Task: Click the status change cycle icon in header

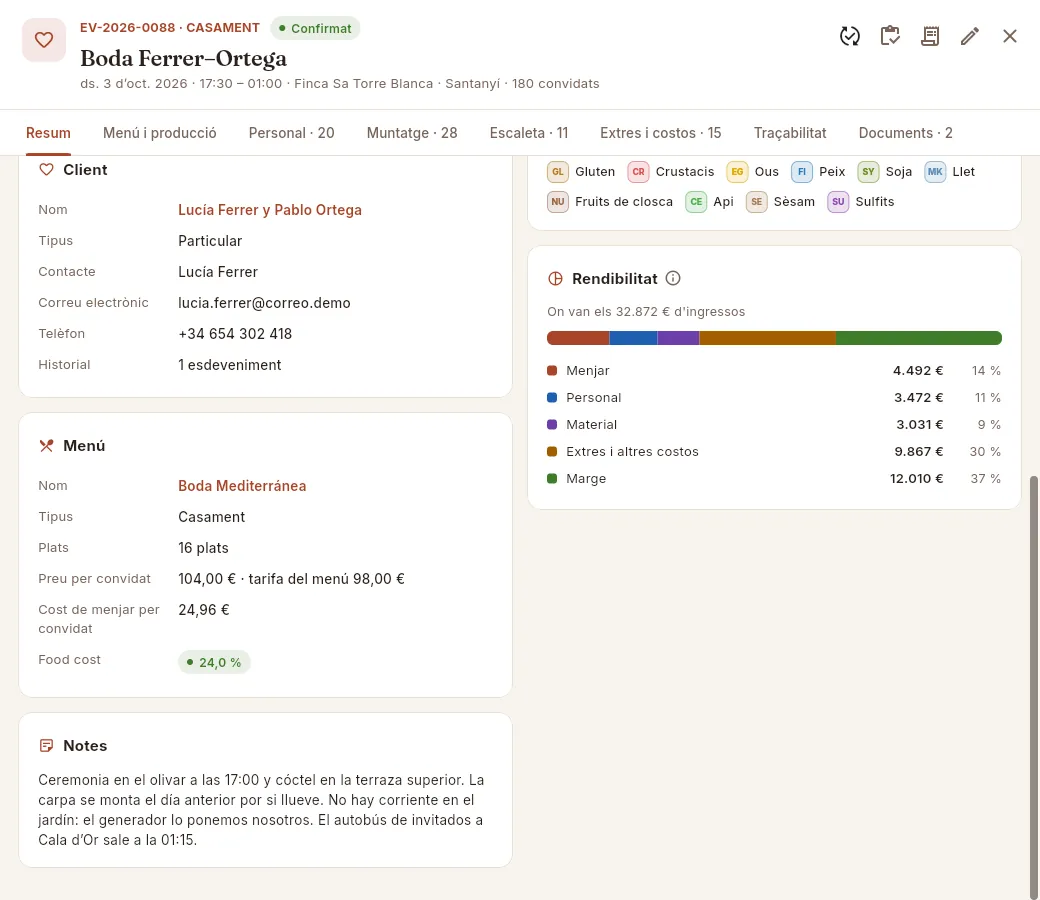Action: (x=850, y=36)
